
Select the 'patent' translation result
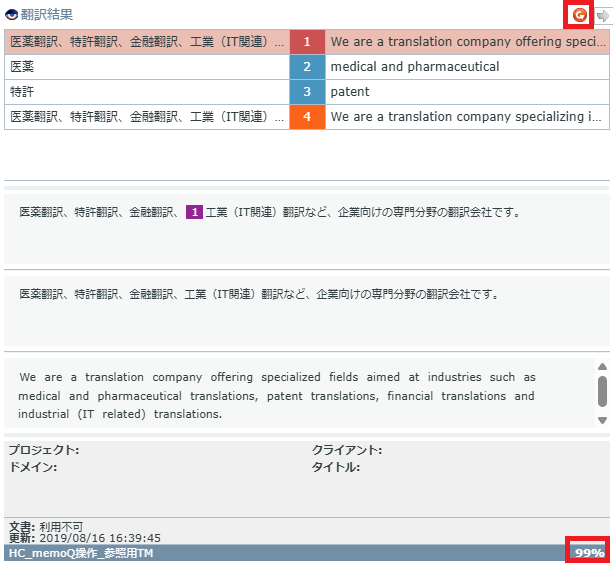[350, 92]
